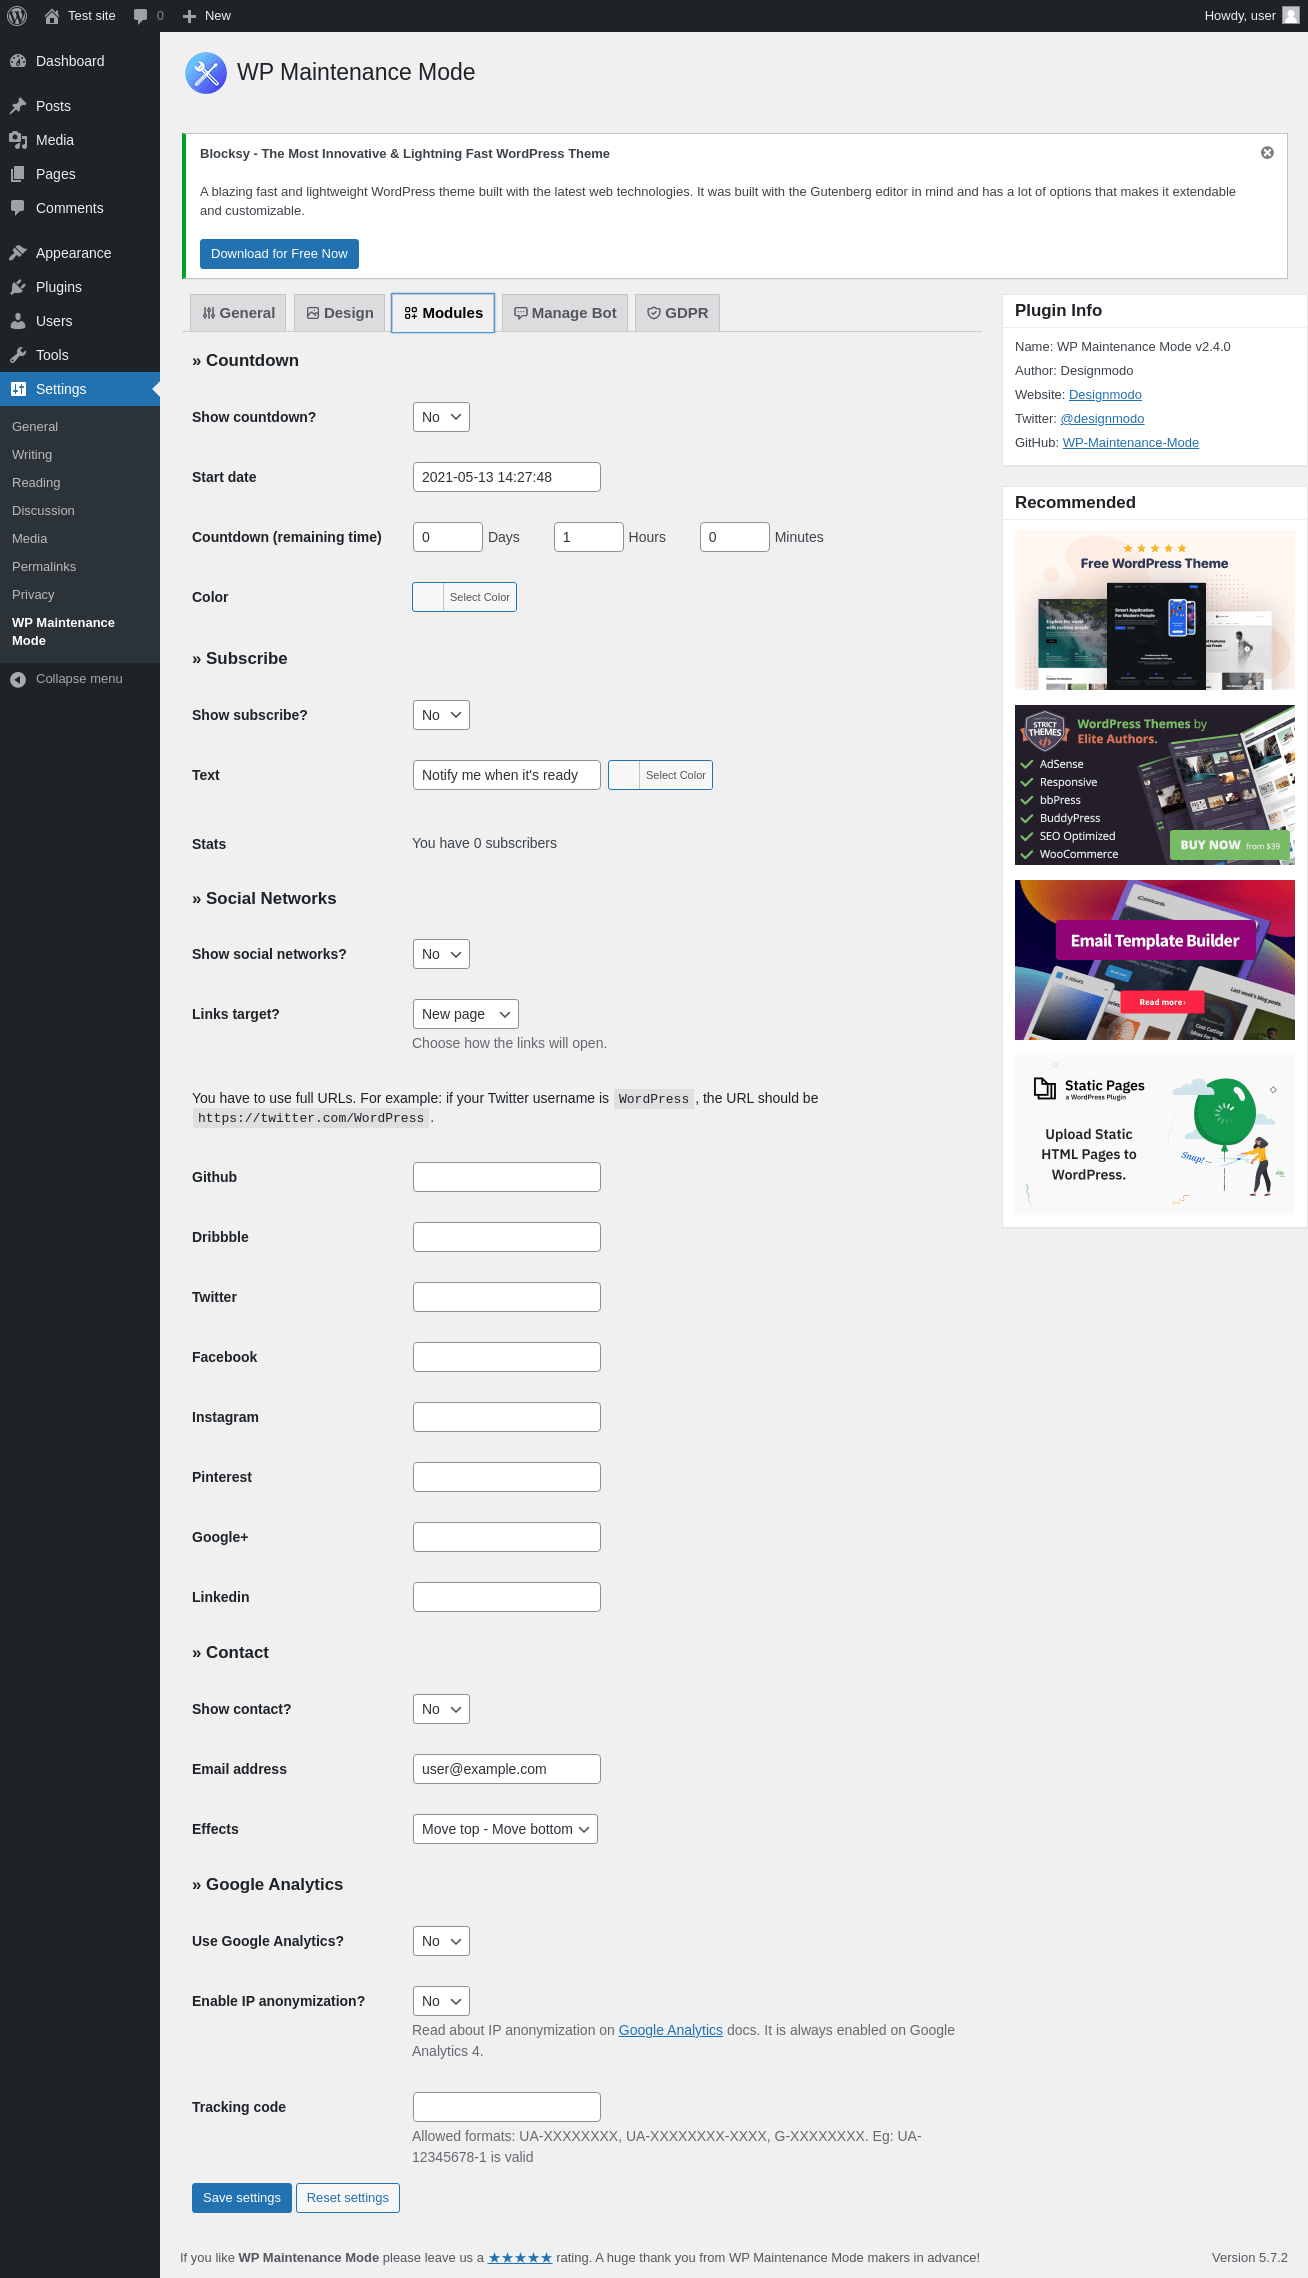Click the Save settings button
1308x2278 pixels.
(x=242, y=2198)
